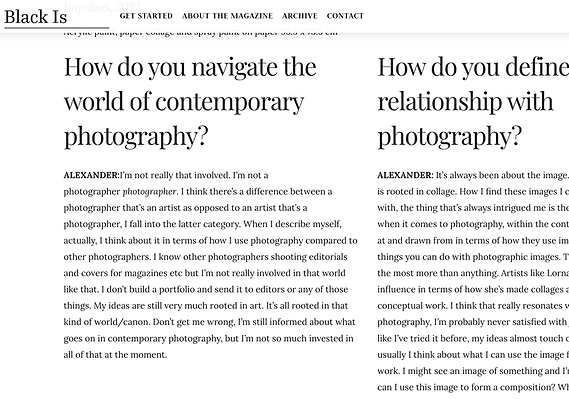Click the word contemporary in the heading
Viewport: 569px width, 399px height.
click(x=230, y=102)
